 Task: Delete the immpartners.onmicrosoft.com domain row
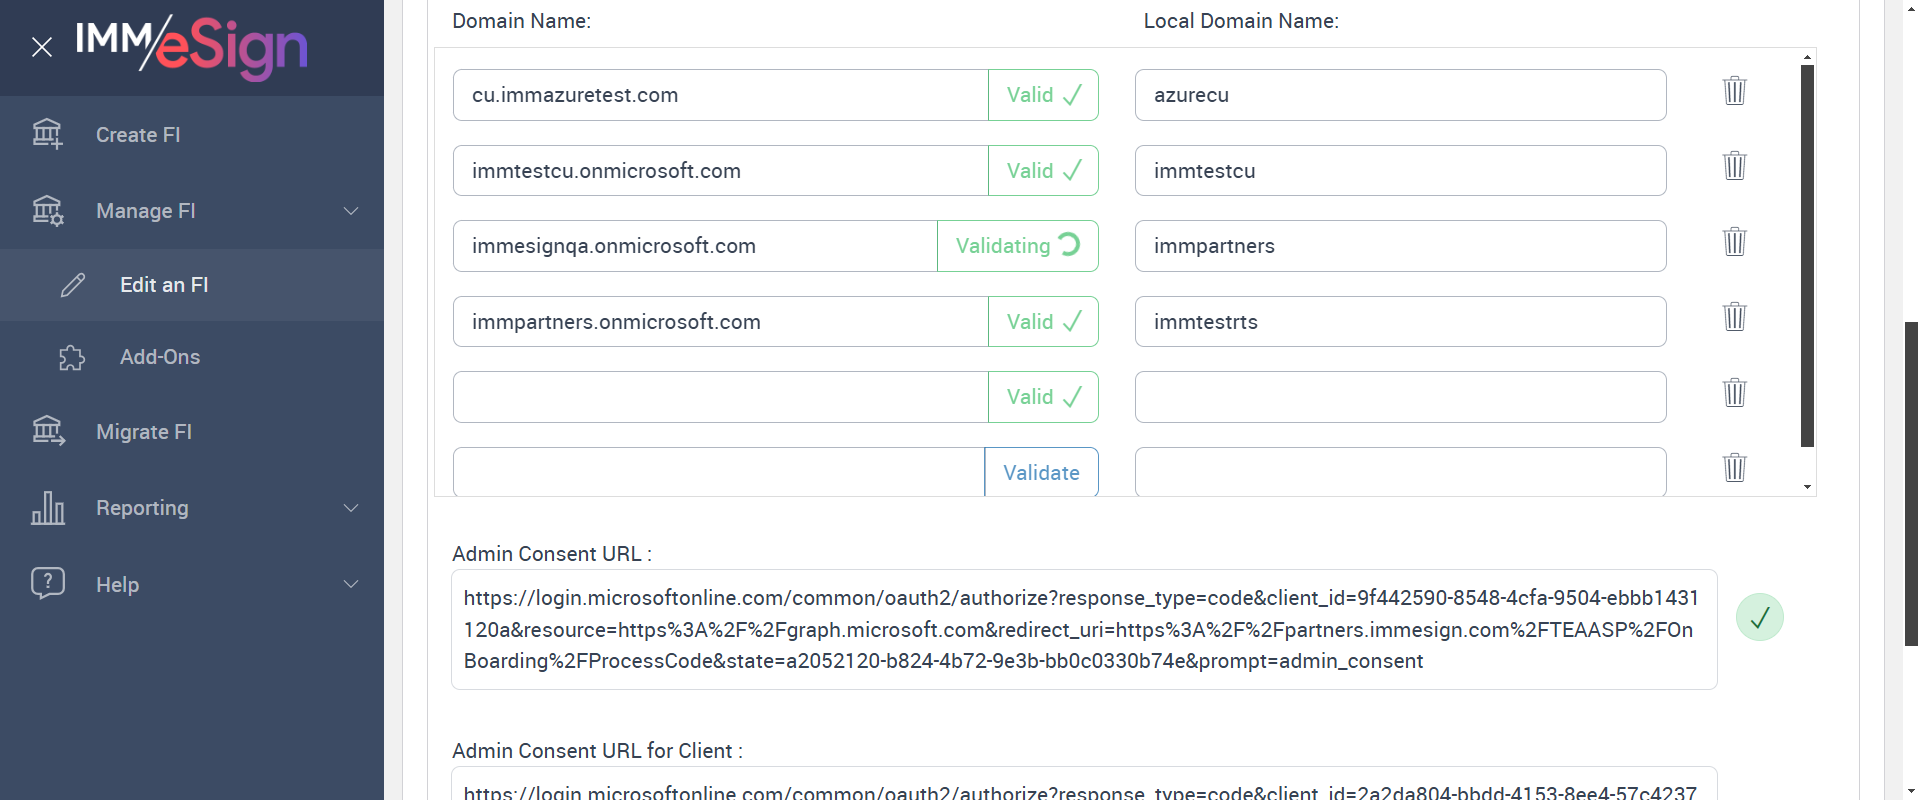pos(1734,317)
